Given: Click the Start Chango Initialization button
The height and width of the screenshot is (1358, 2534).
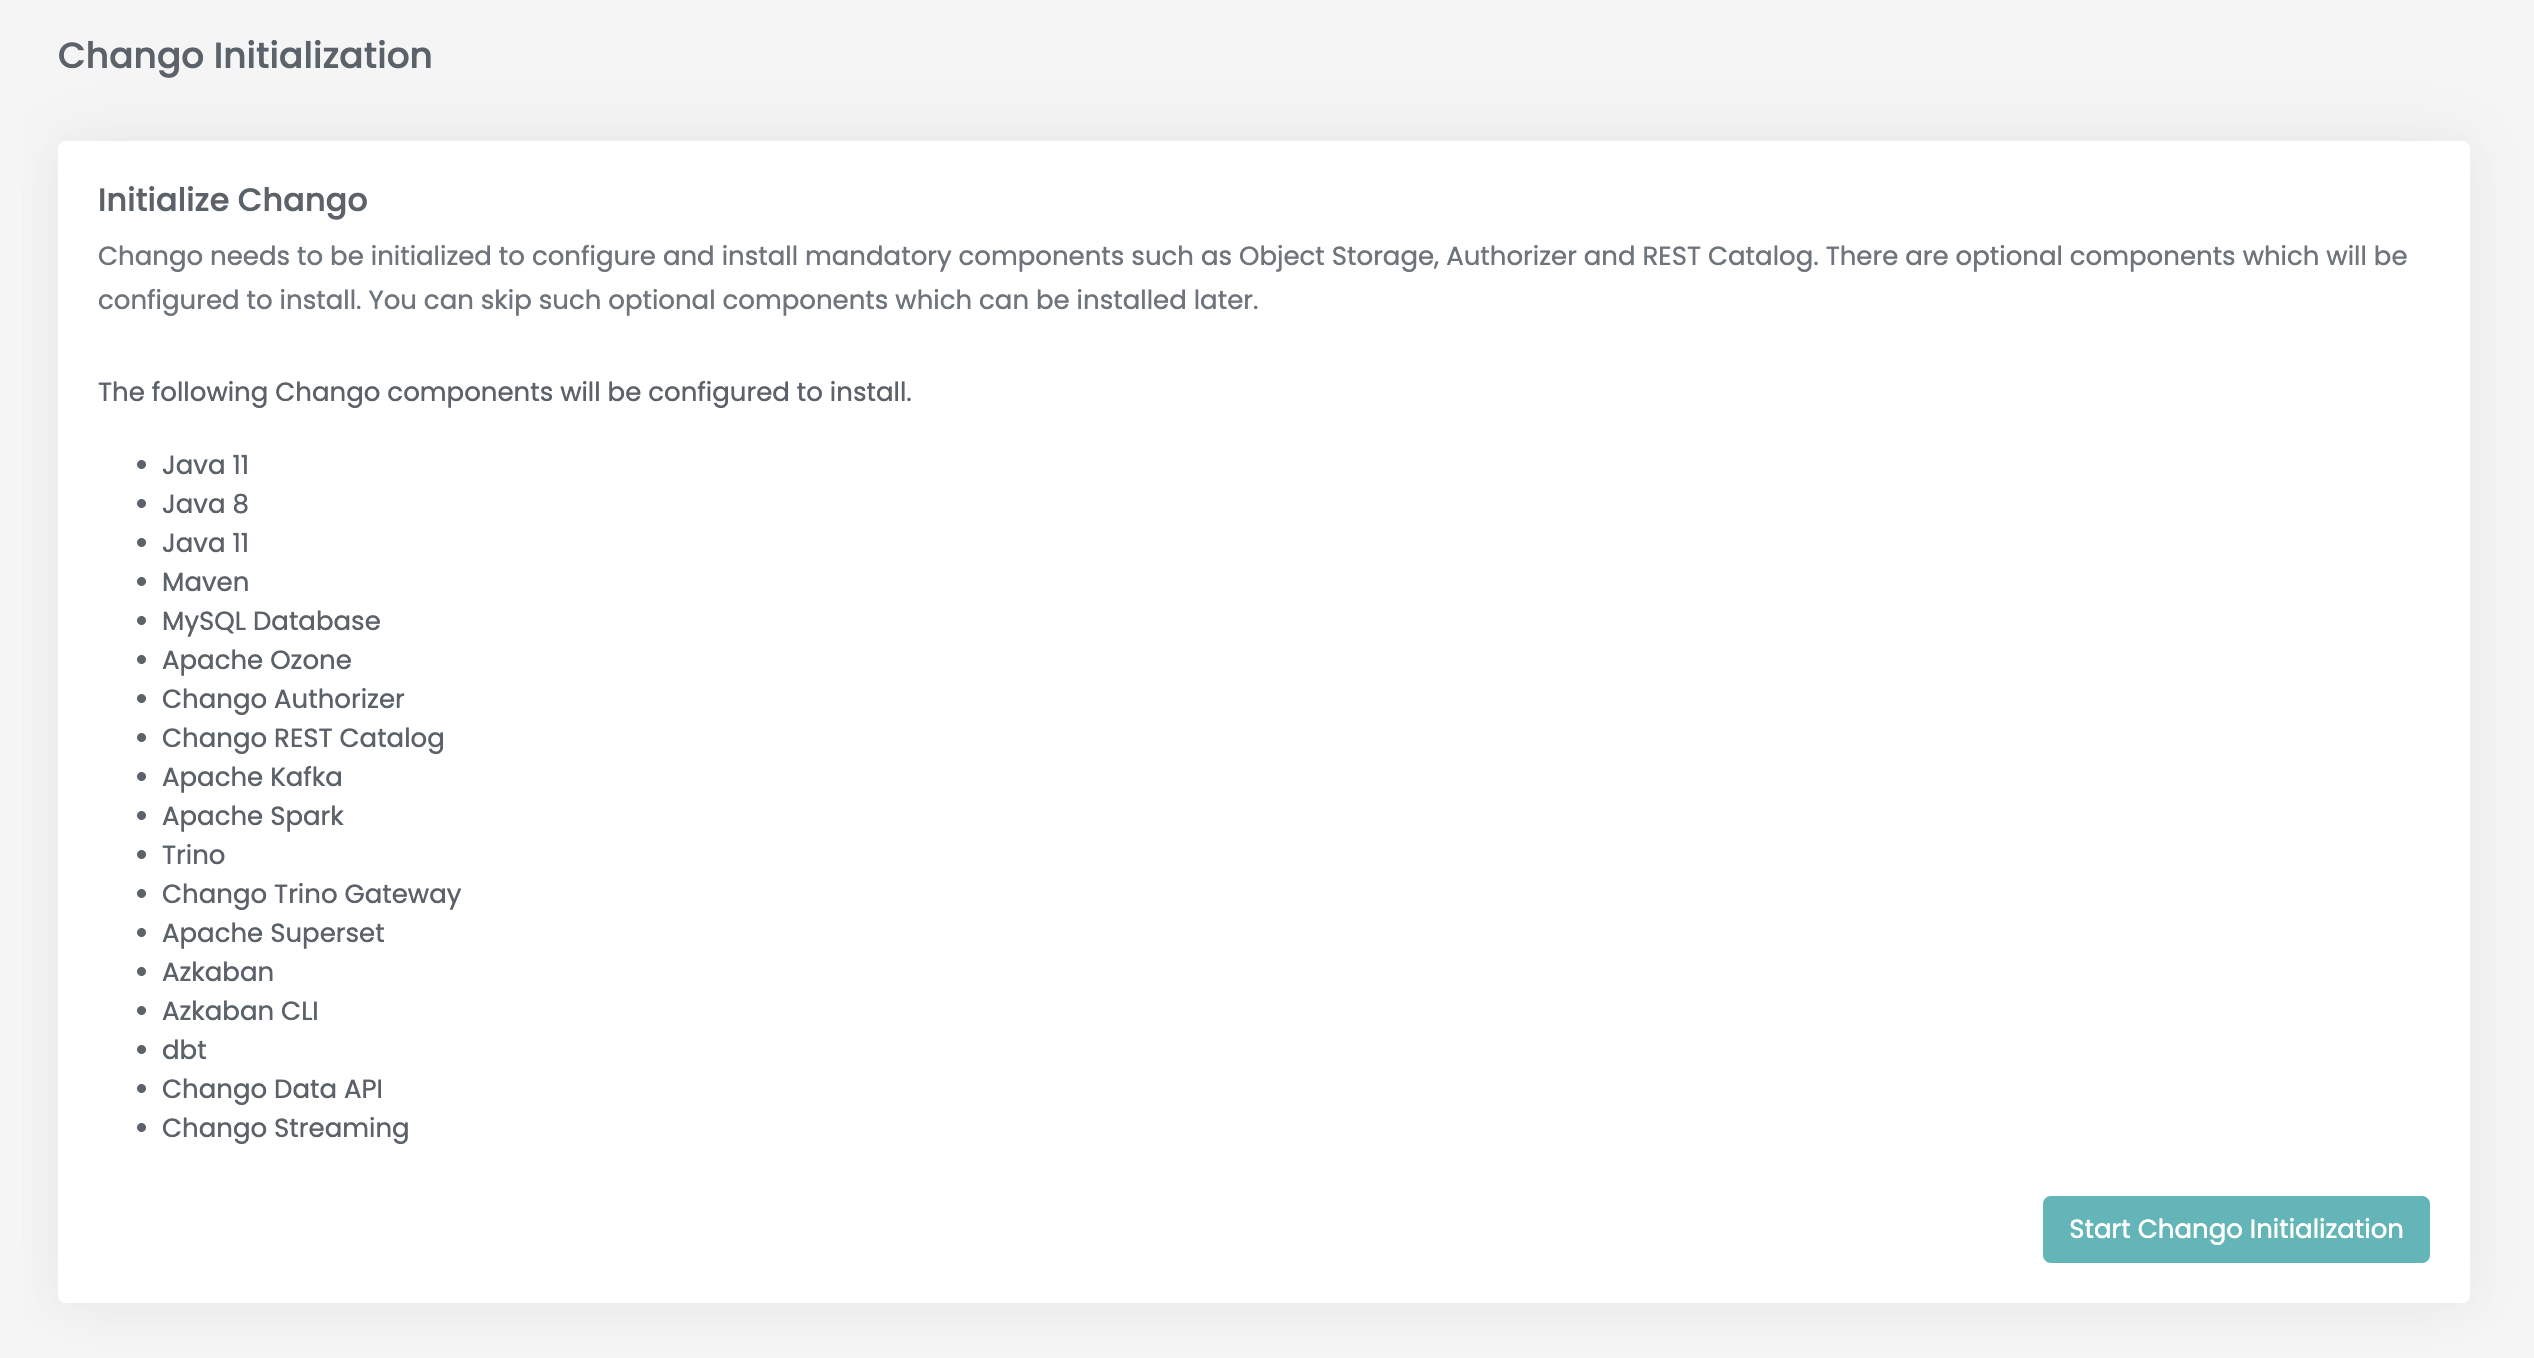Looking at the screenshot, I should coord(2235,1229).
